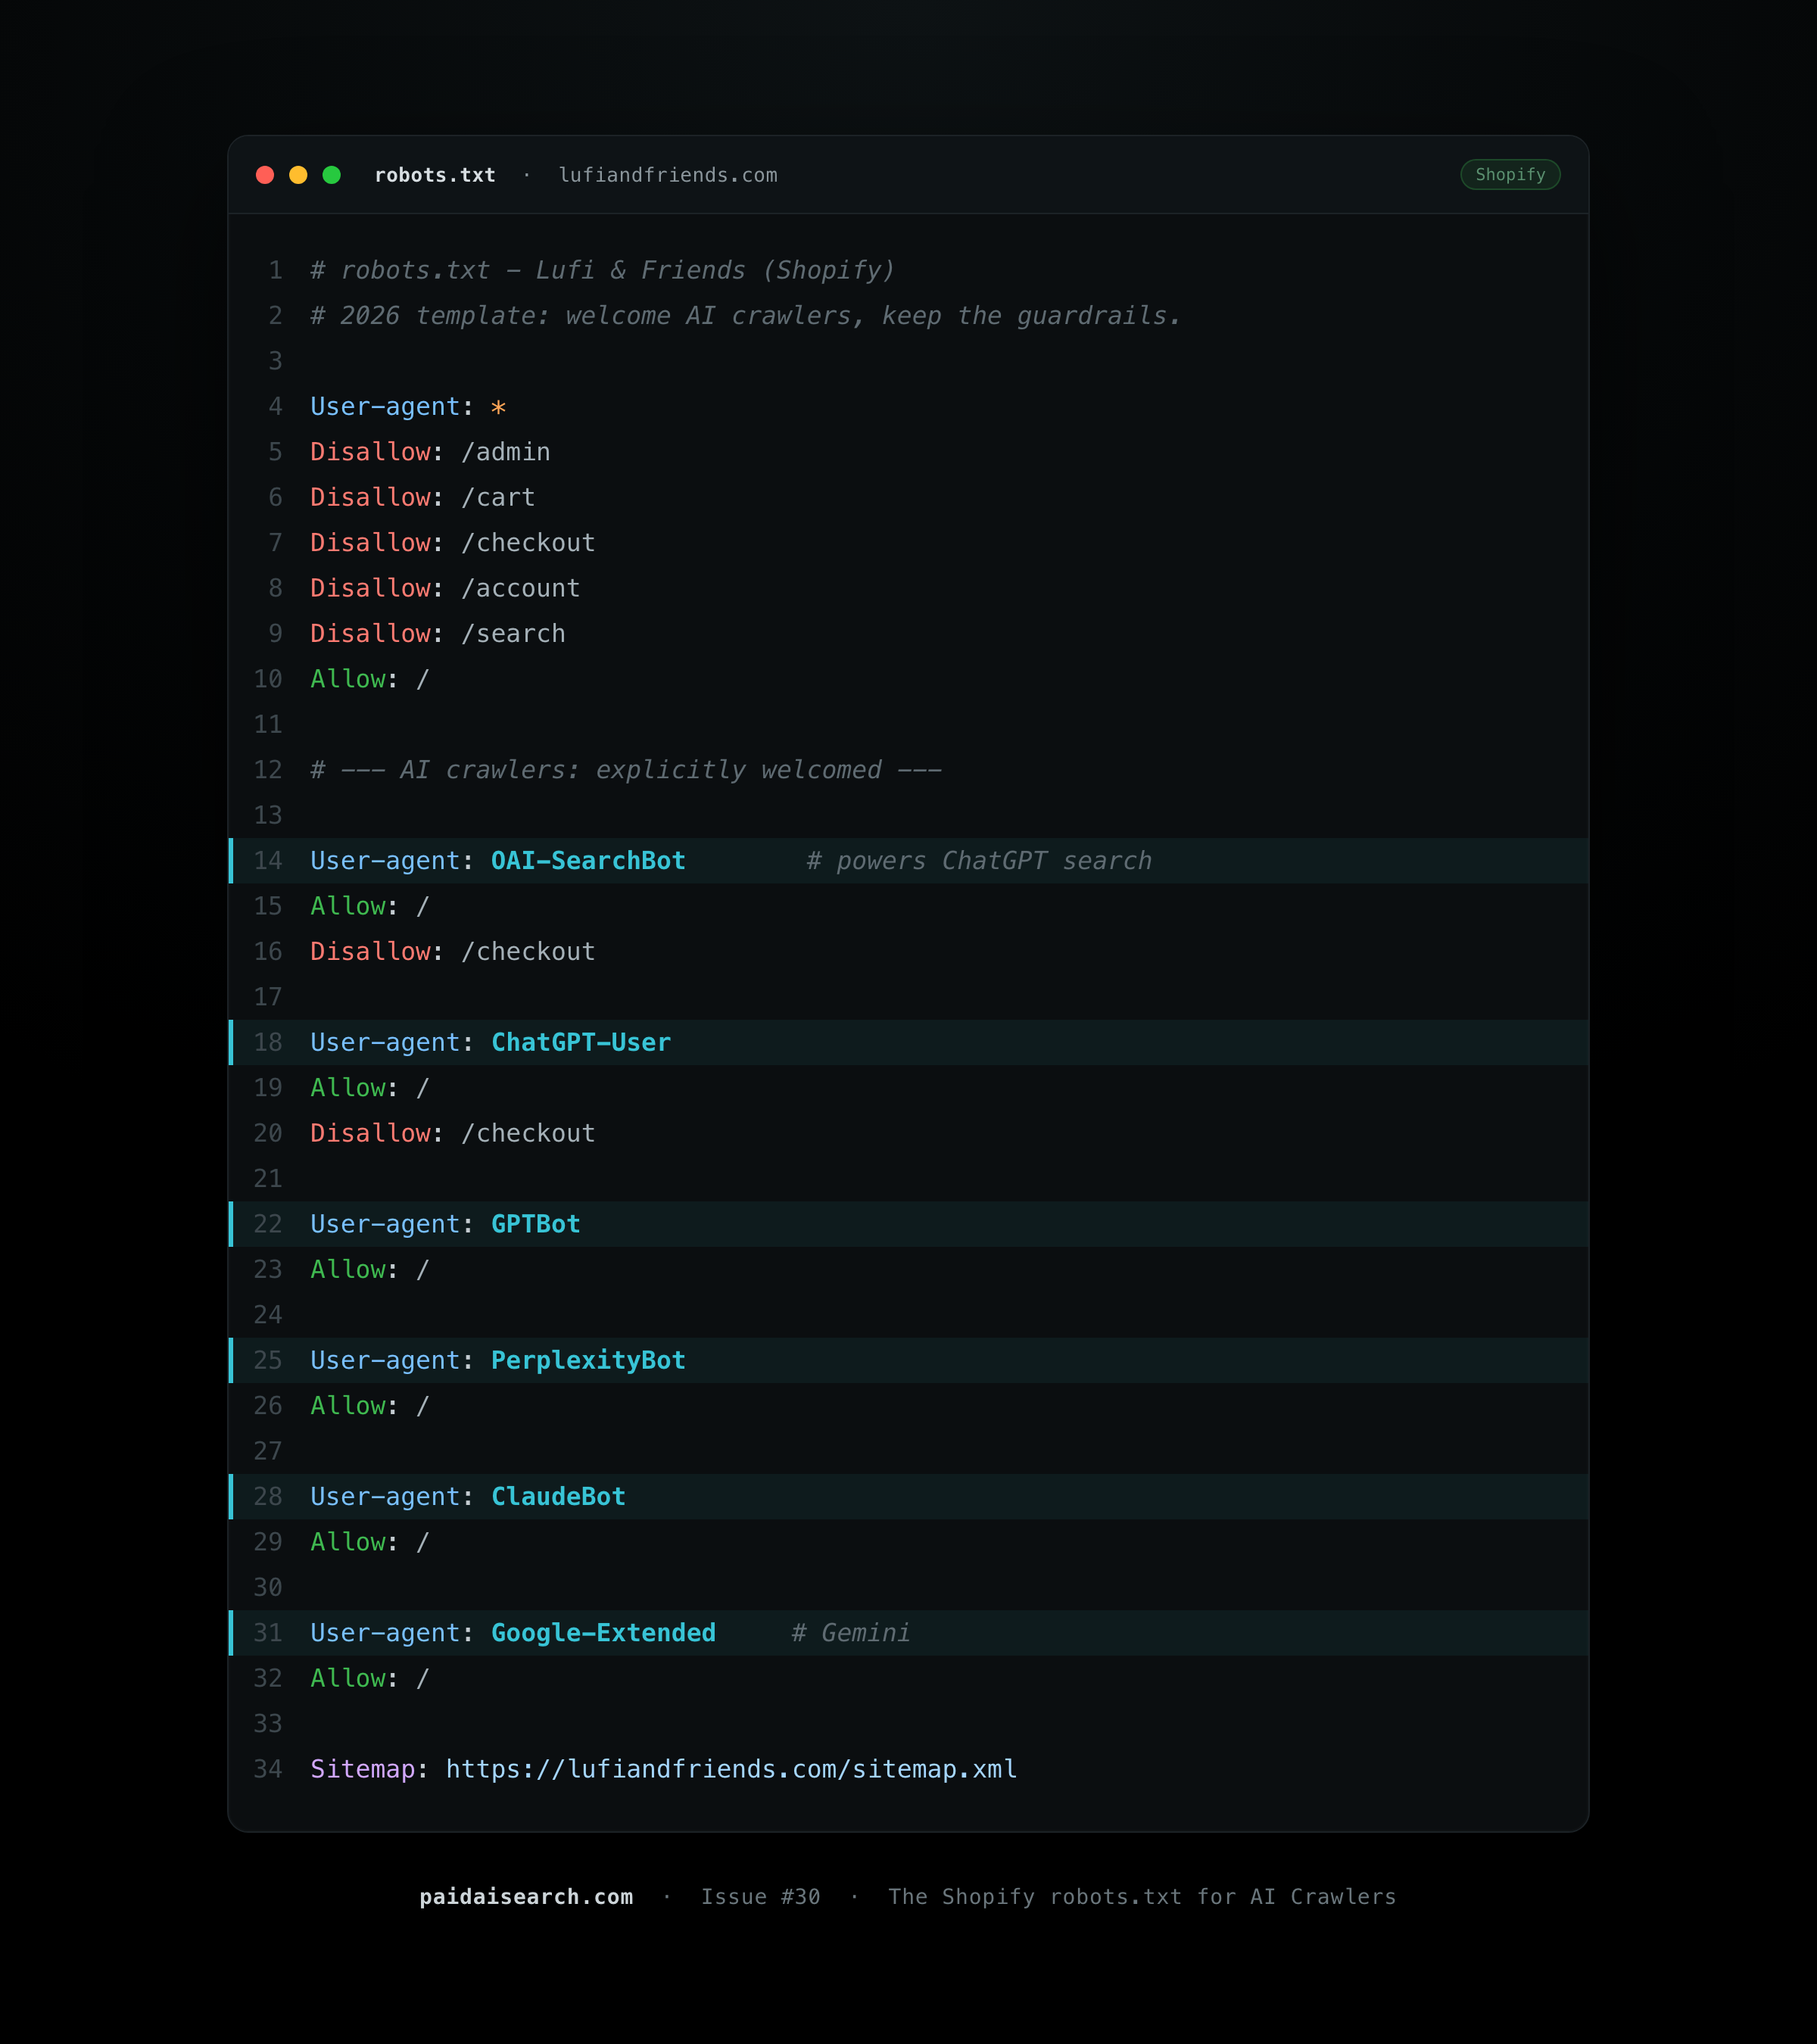Click the yellow minimize dot
The image size is (1817, 2044).
pos(298,175)
